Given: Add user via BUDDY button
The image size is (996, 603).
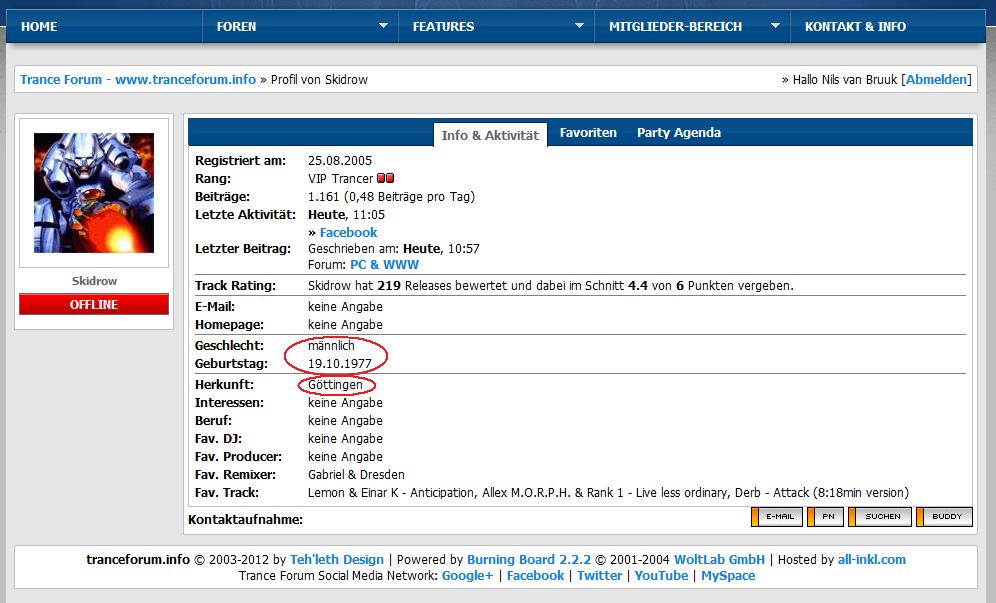Looking at the screenshot, I should point(945,517).
